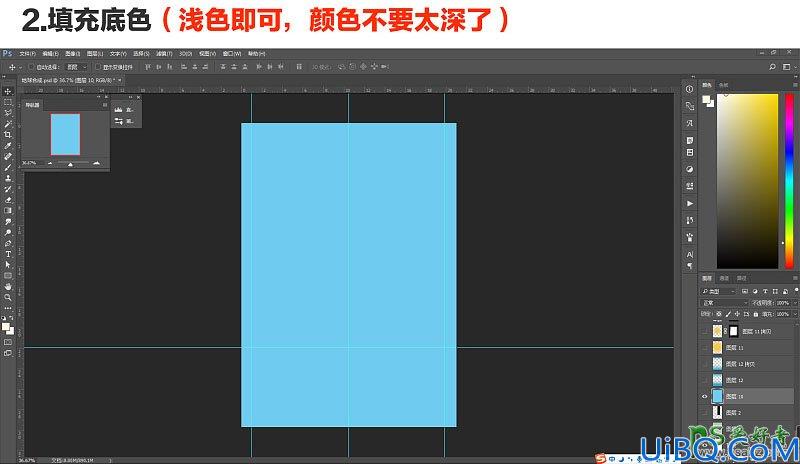Show the 图层 2 layer
Image resolution: width=800 pixels, height=464 pixels.
705,412
